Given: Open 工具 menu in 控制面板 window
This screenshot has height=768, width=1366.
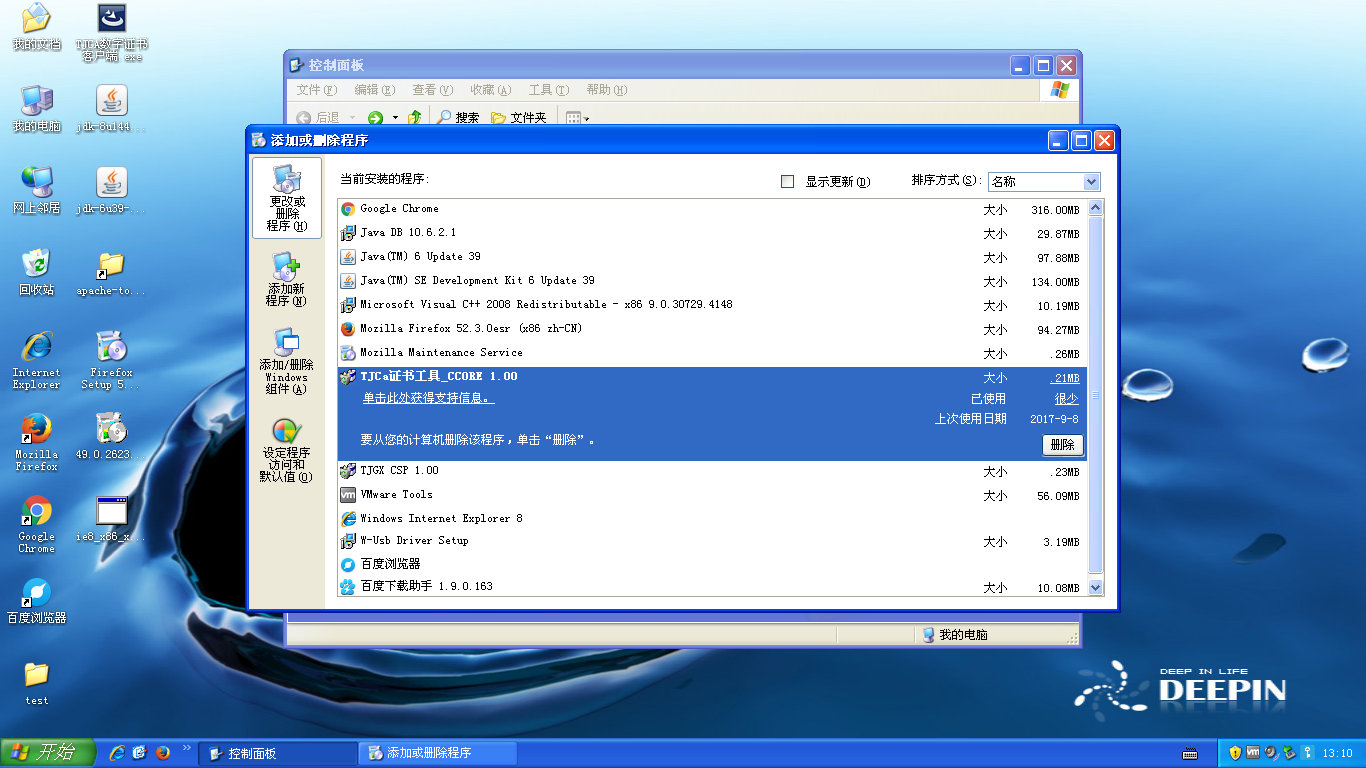Looking at the screenshot, I should coord(548,90).
